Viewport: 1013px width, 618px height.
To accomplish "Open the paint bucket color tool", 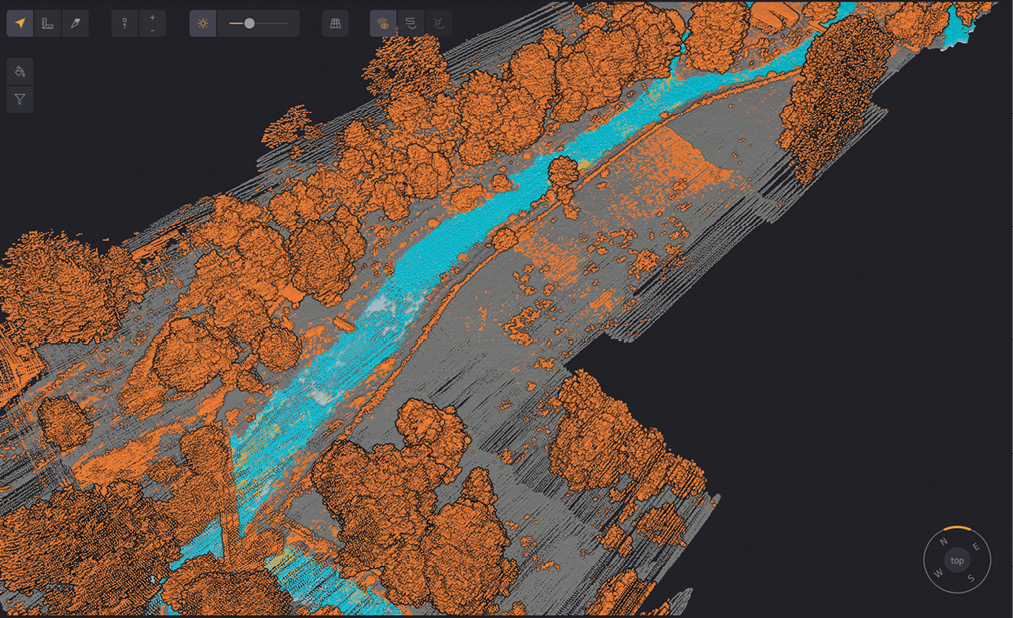I will [x=20, y=72].
